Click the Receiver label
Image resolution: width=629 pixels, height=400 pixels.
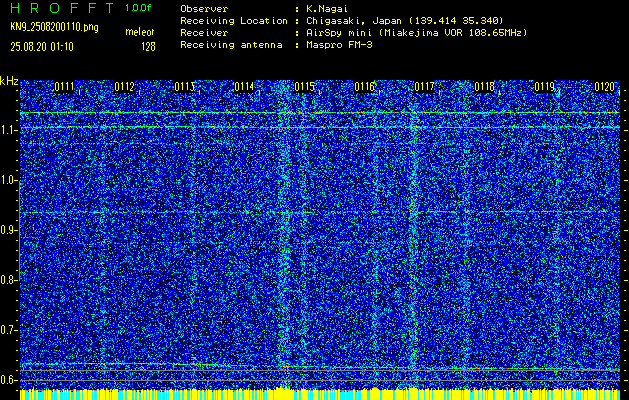[204, 32]
